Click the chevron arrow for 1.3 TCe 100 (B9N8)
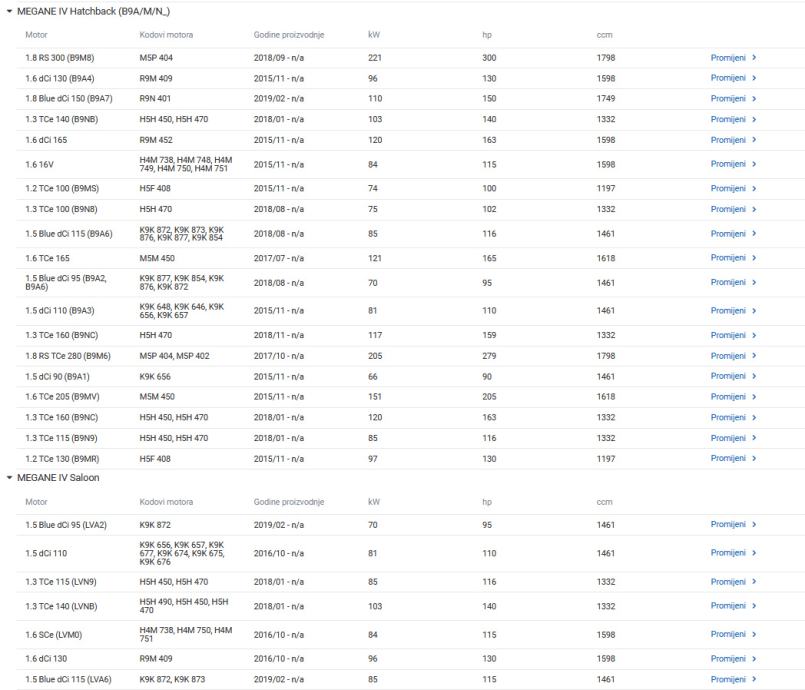 tap(754, 209)
